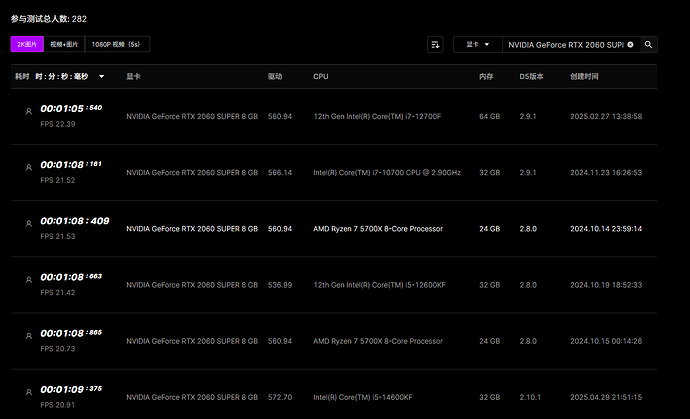Image resolution: width=690 pixels, height=419 pixels.
Task: Click the FPS 20.73 value
Action: coord(58,349)
